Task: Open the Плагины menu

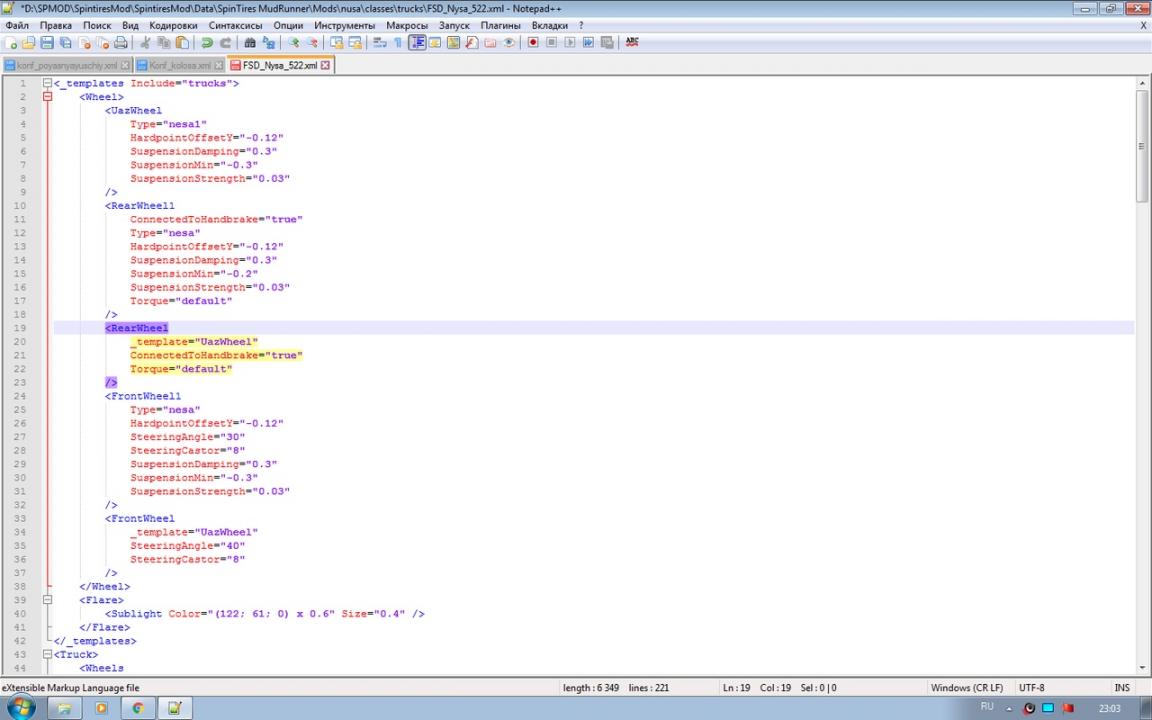Action: (x=500, y=25)
